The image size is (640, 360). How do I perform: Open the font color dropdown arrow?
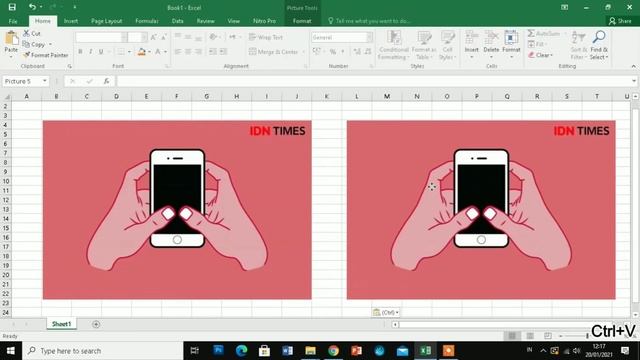point(166,52)
